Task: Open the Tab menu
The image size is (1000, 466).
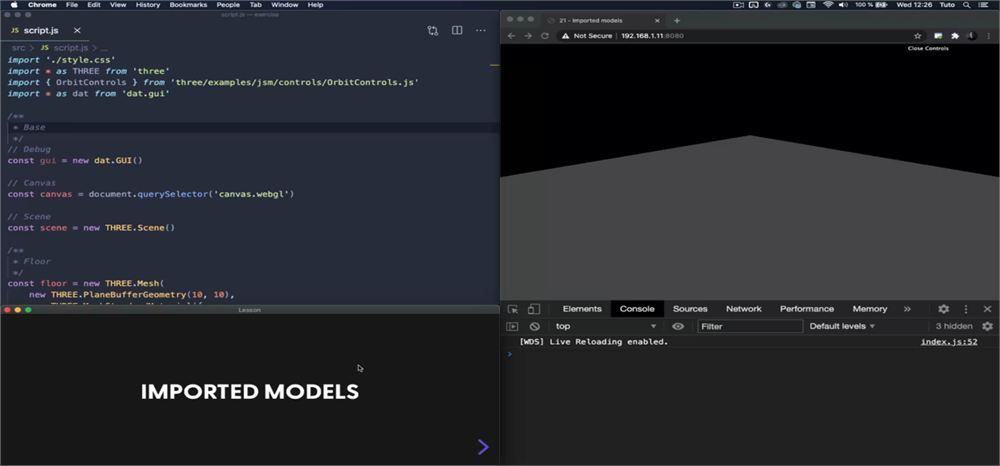Action: (x=256, y=4)
